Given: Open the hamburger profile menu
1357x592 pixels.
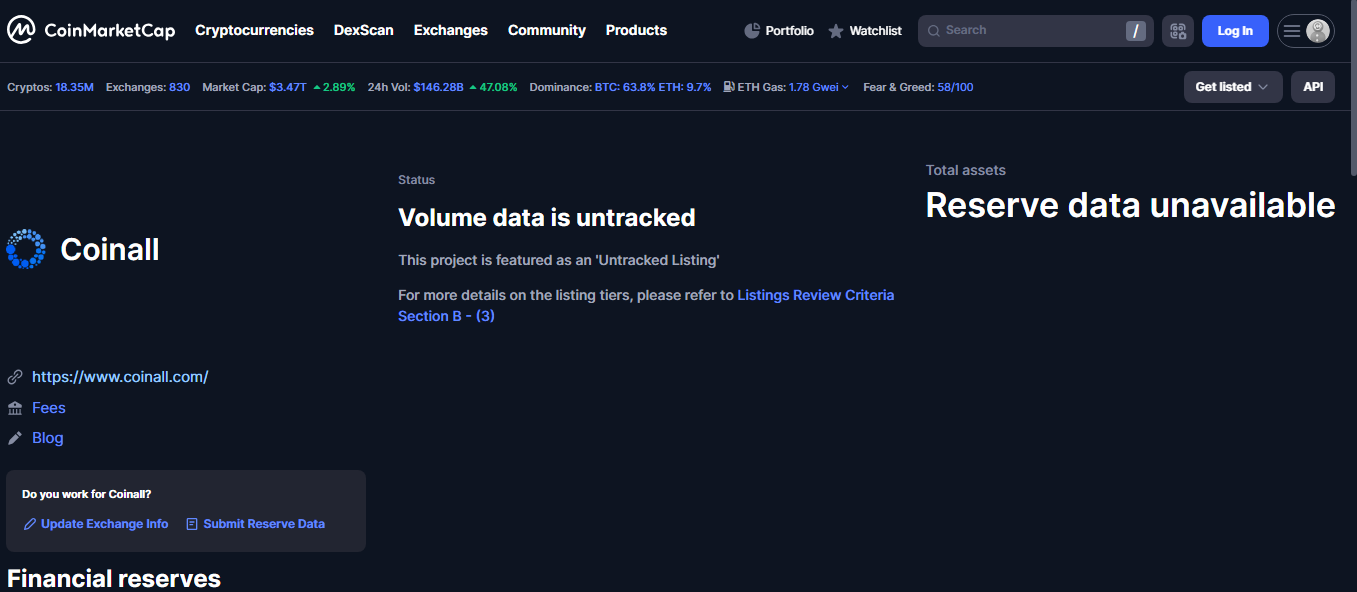Looking at the screenshot, I should click(x=1306, y=31).
